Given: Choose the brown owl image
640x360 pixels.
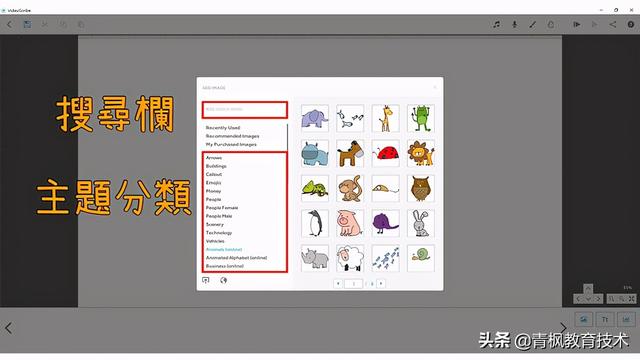Looking at the screenshot, I should 421,189.
